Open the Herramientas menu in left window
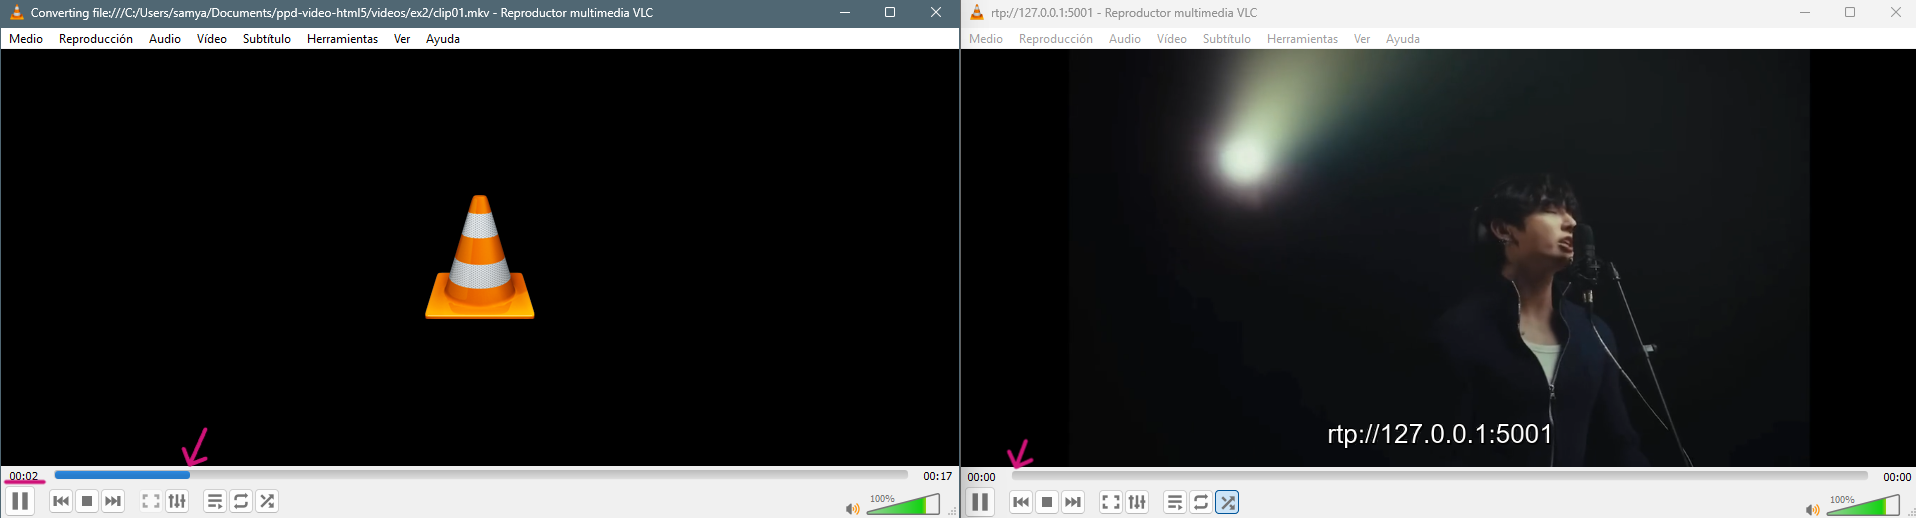Image resolution: width=1916 pixels, height=518 pixels. (342, 39)
